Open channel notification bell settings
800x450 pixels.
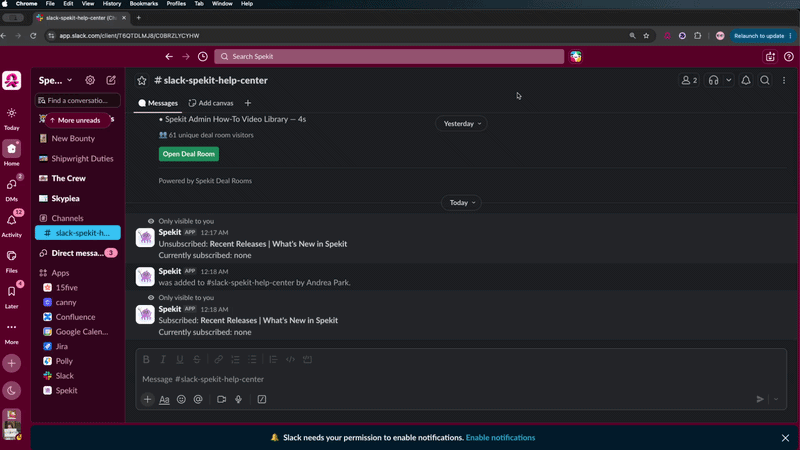pos(746,80)
